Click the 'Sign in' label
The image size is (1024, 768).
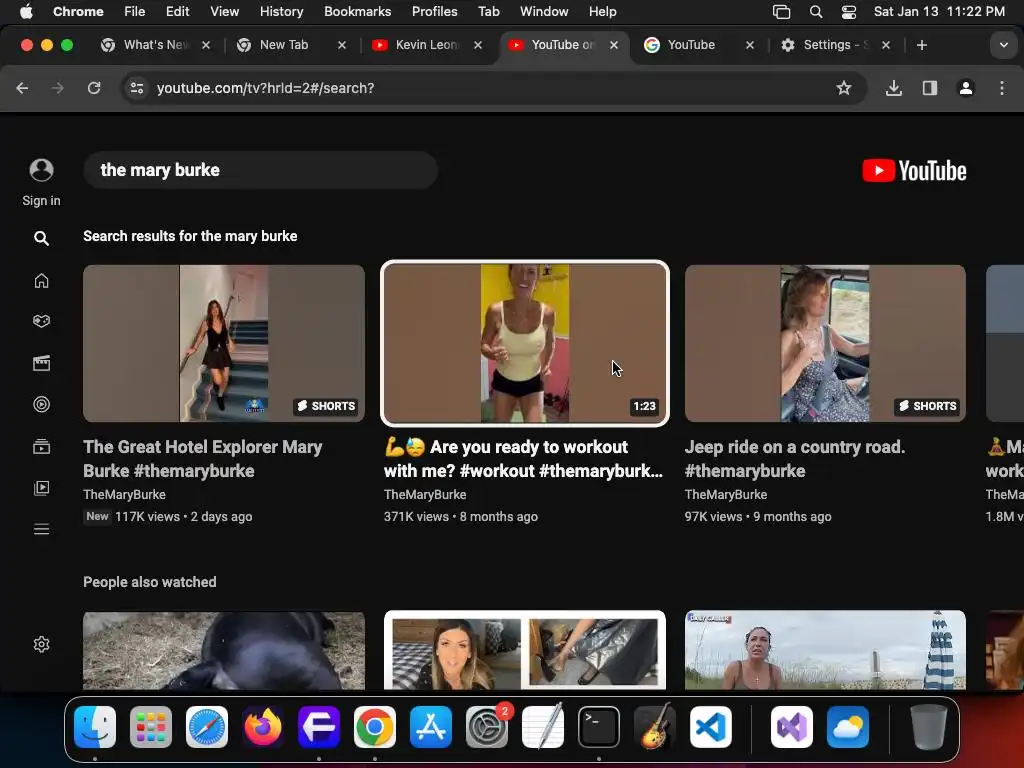point(41,200)
